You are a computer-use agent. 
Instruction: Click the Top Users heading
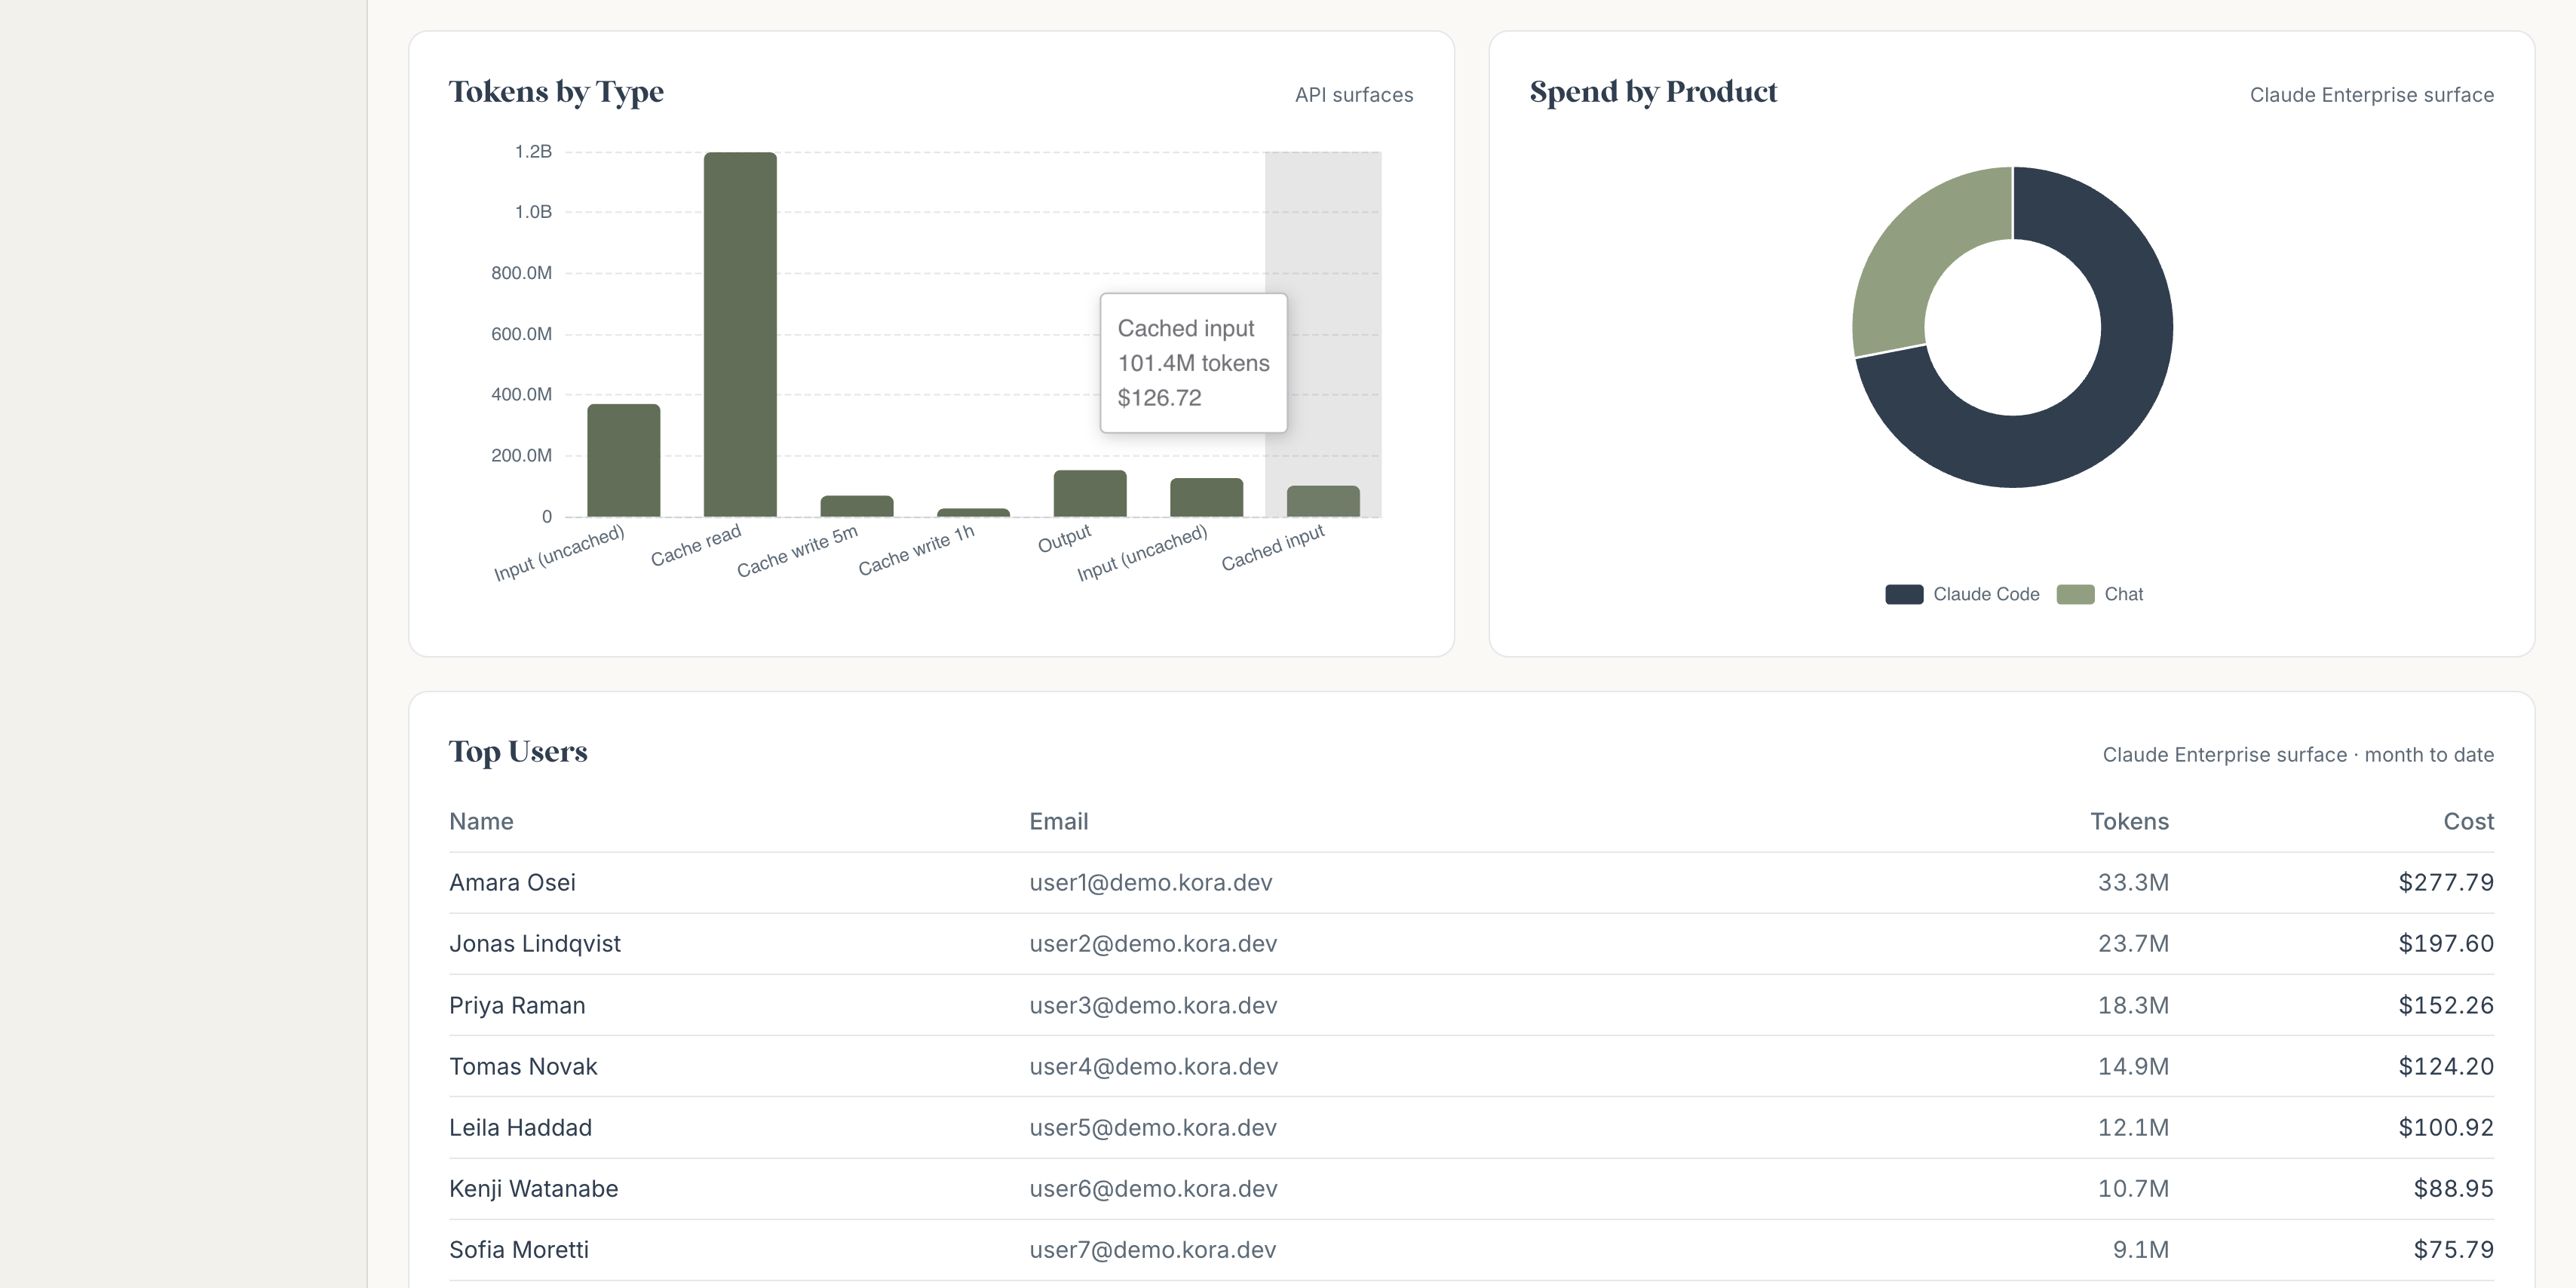(518, 752)
